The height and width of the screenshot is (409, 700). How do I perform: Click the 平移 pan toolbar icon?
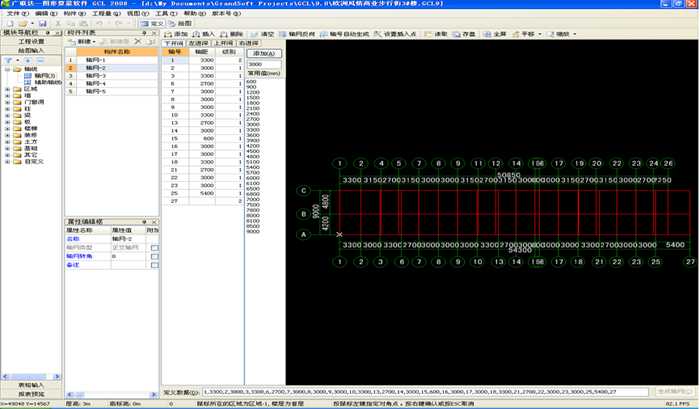[x=522, y=34]
